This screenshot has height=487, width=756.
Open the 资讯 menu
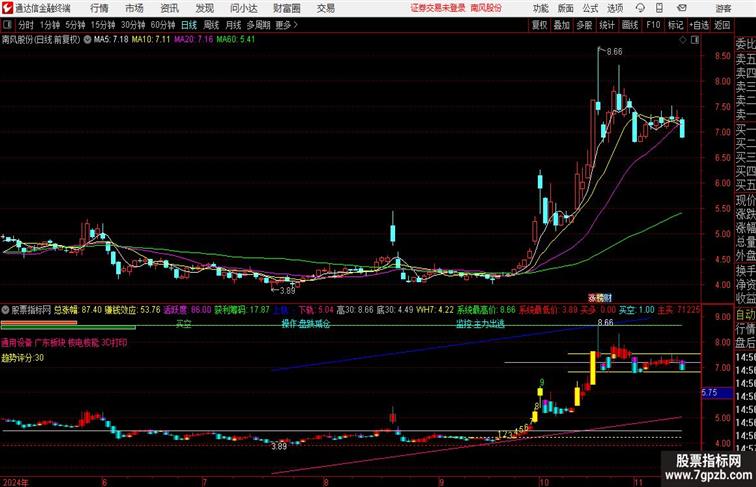click(170, 8)
